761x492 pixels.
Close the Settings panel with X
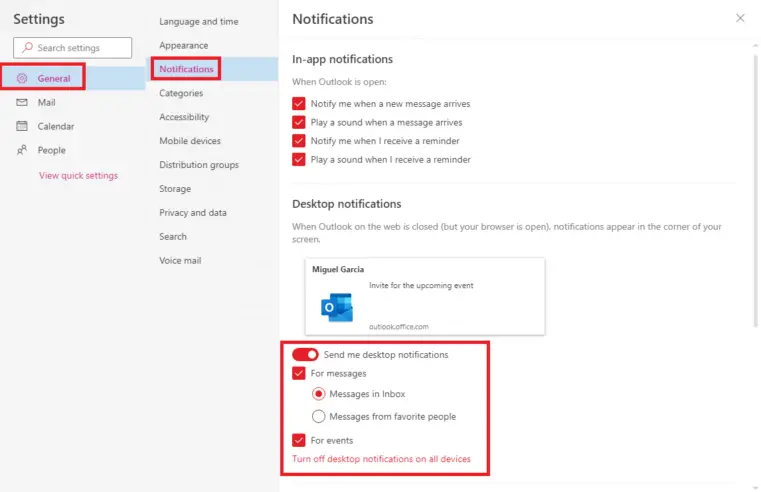[x=740, y=18]
